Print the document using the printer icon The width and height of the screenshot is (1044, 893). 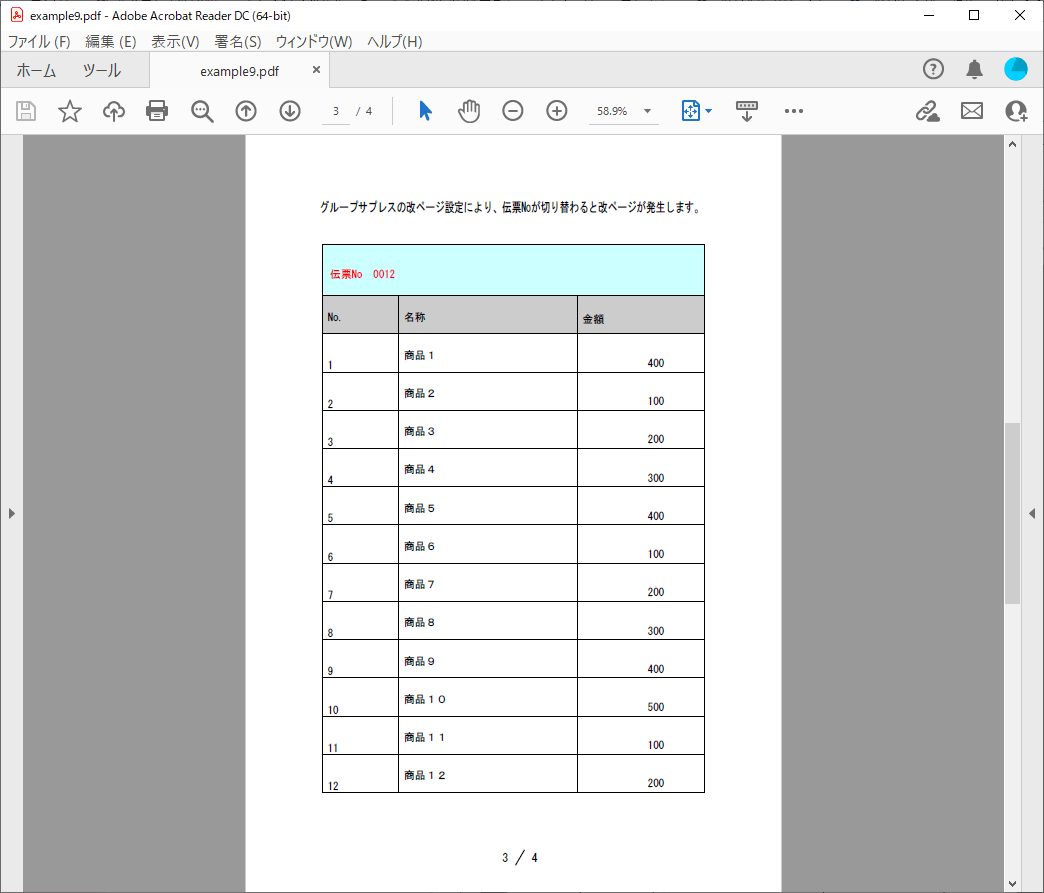point(157,111)
